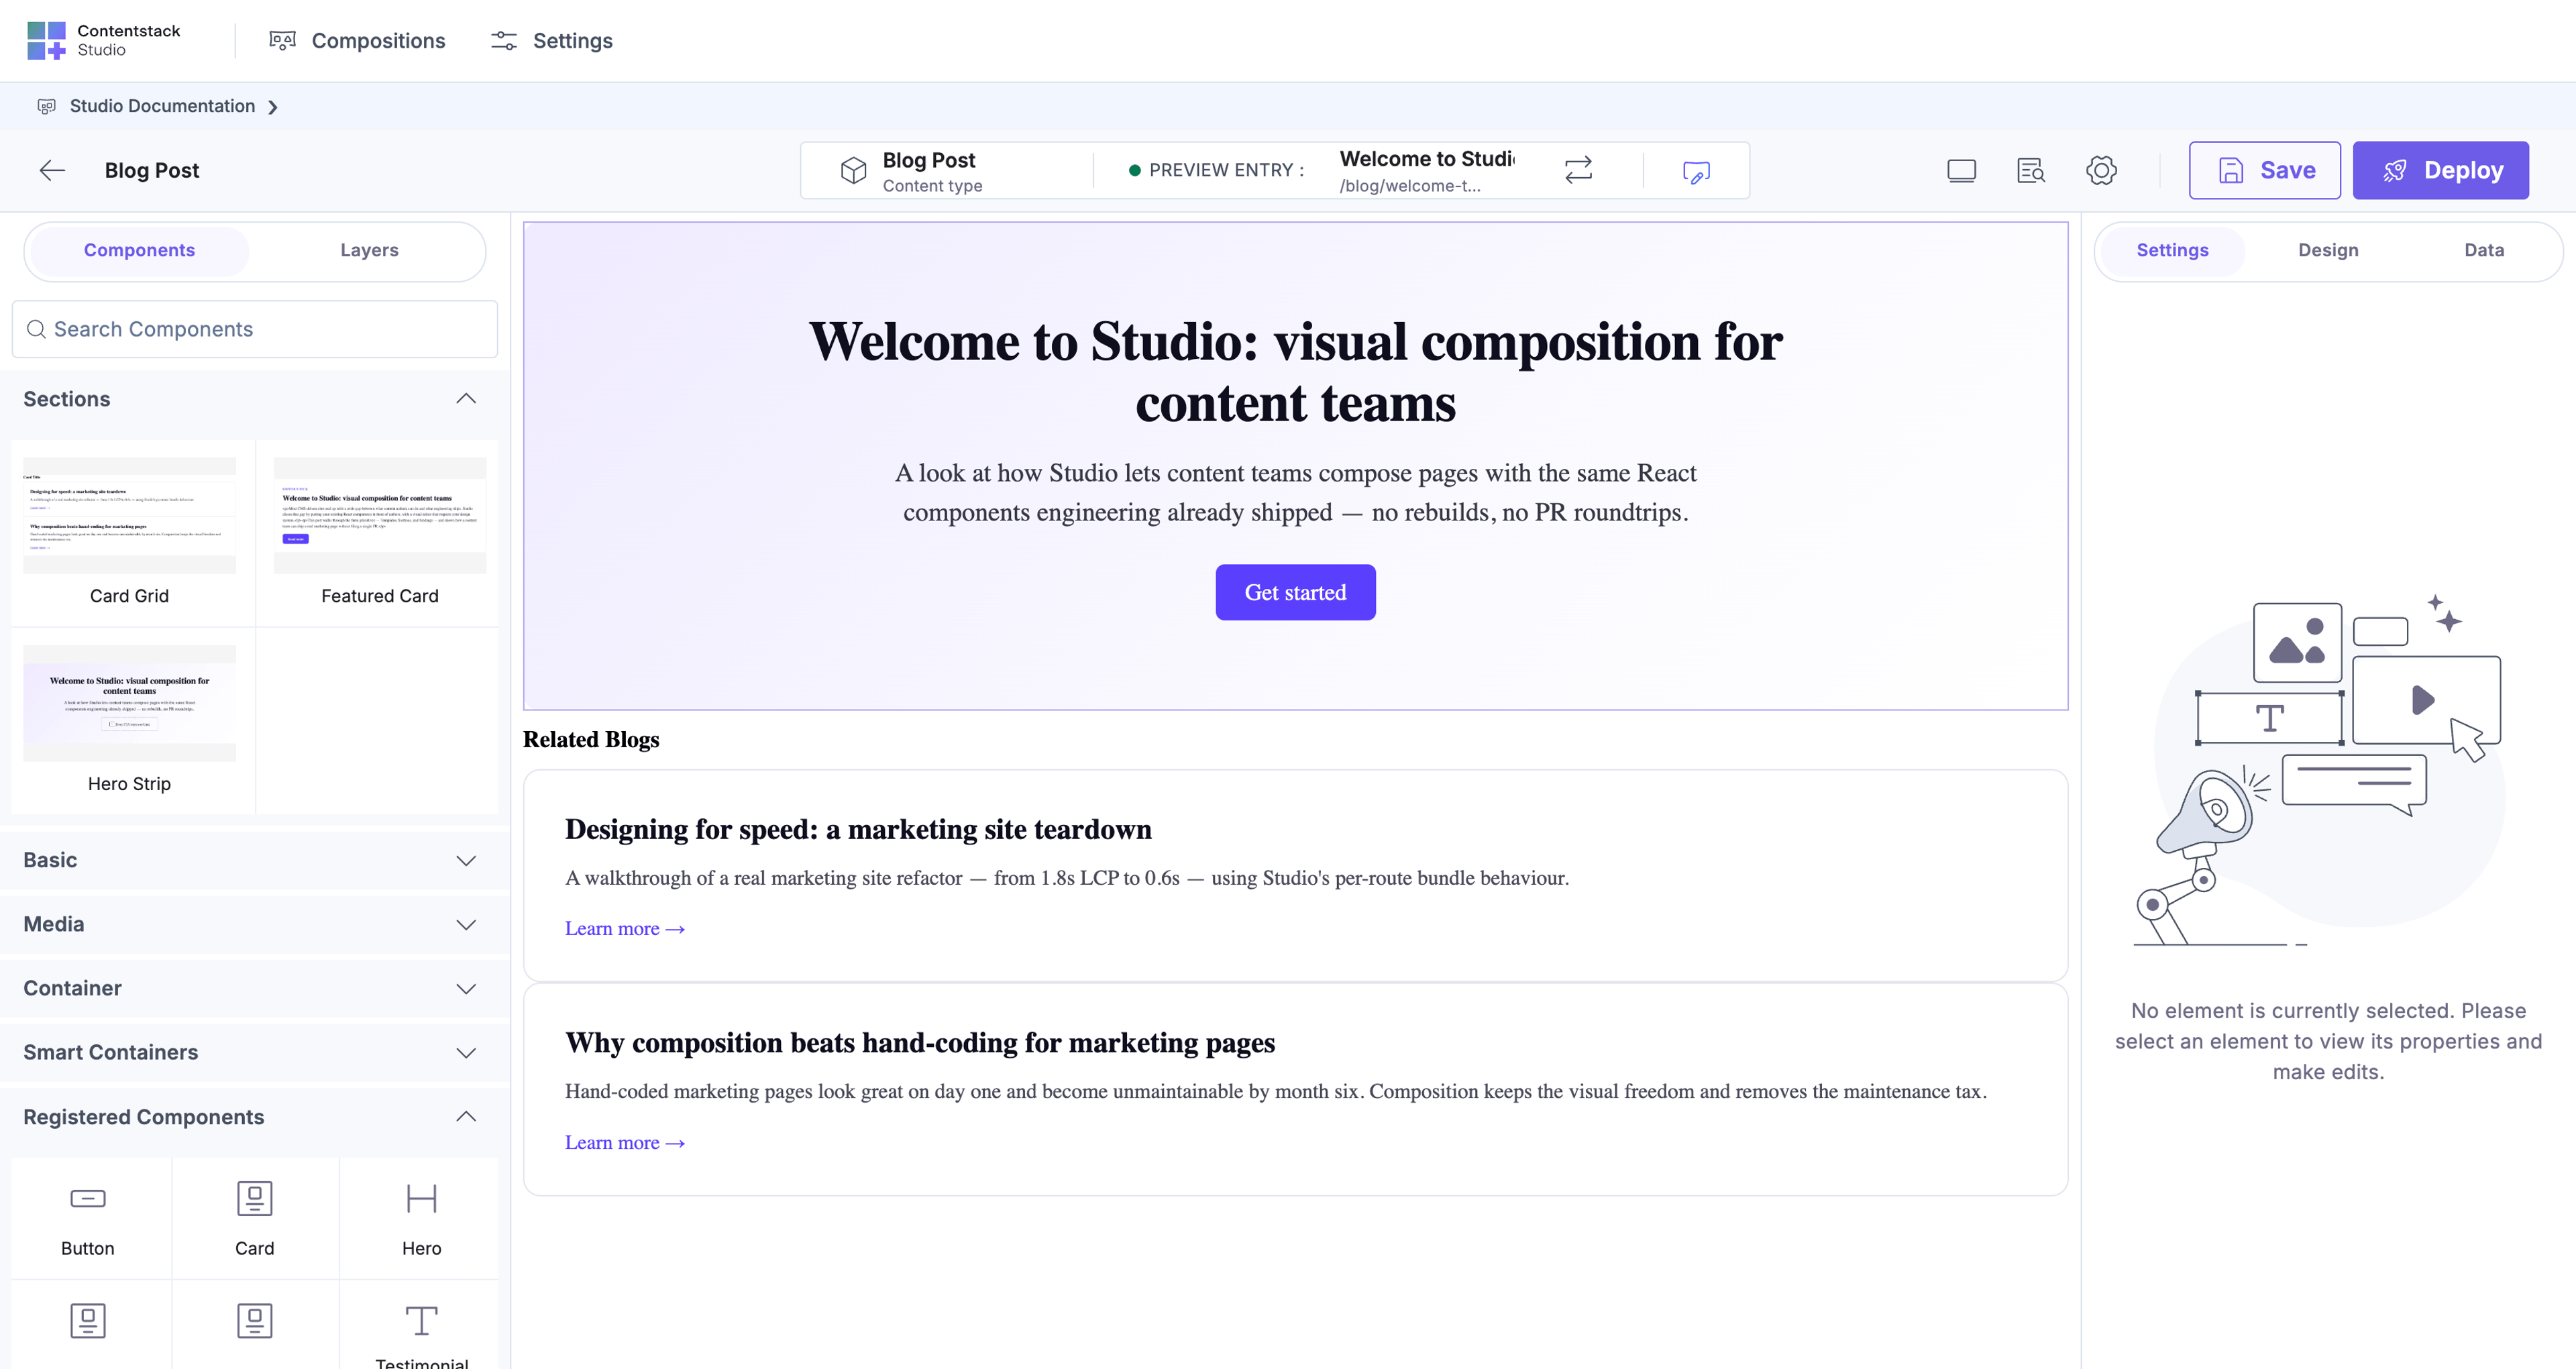Click the search magnifier icon in components search
This screenshot has width=2576, height=1369.
tap(36, 329)
